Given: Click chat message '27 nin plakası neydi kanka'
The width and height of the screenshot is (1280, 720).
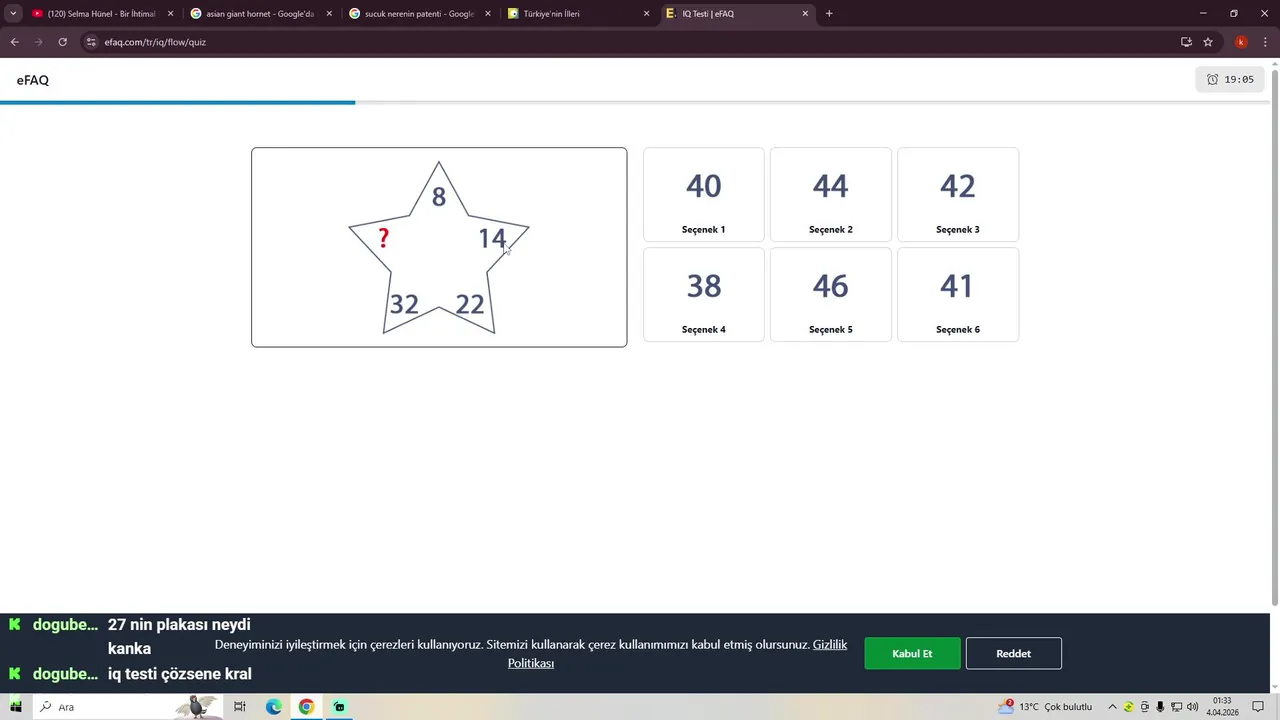Looking at the screenshot, I should (179, 636).
